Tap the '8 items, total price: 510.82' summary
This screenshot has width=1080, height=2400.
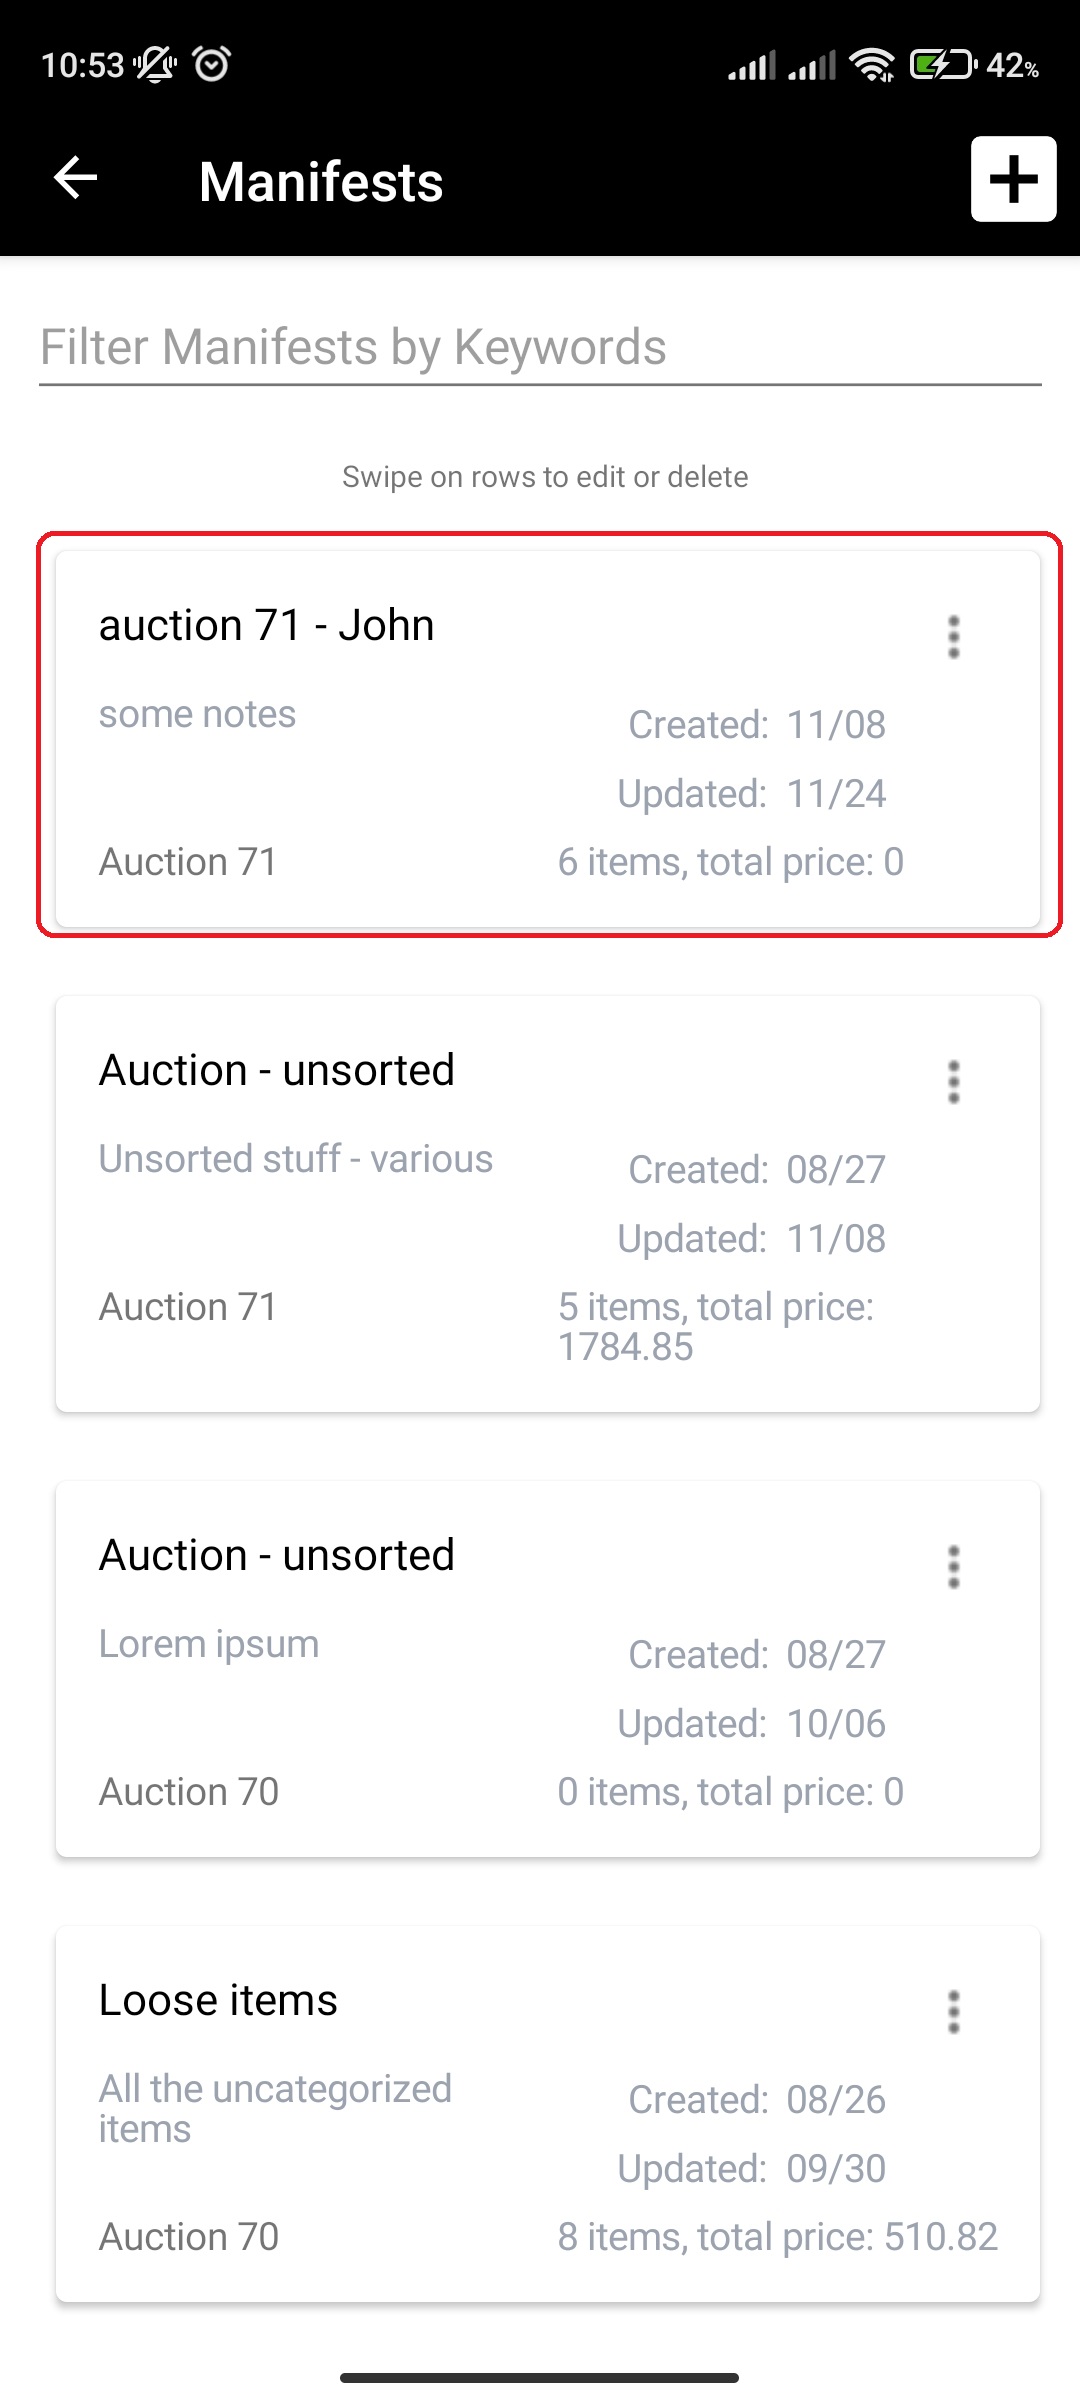pos(778,2237)
